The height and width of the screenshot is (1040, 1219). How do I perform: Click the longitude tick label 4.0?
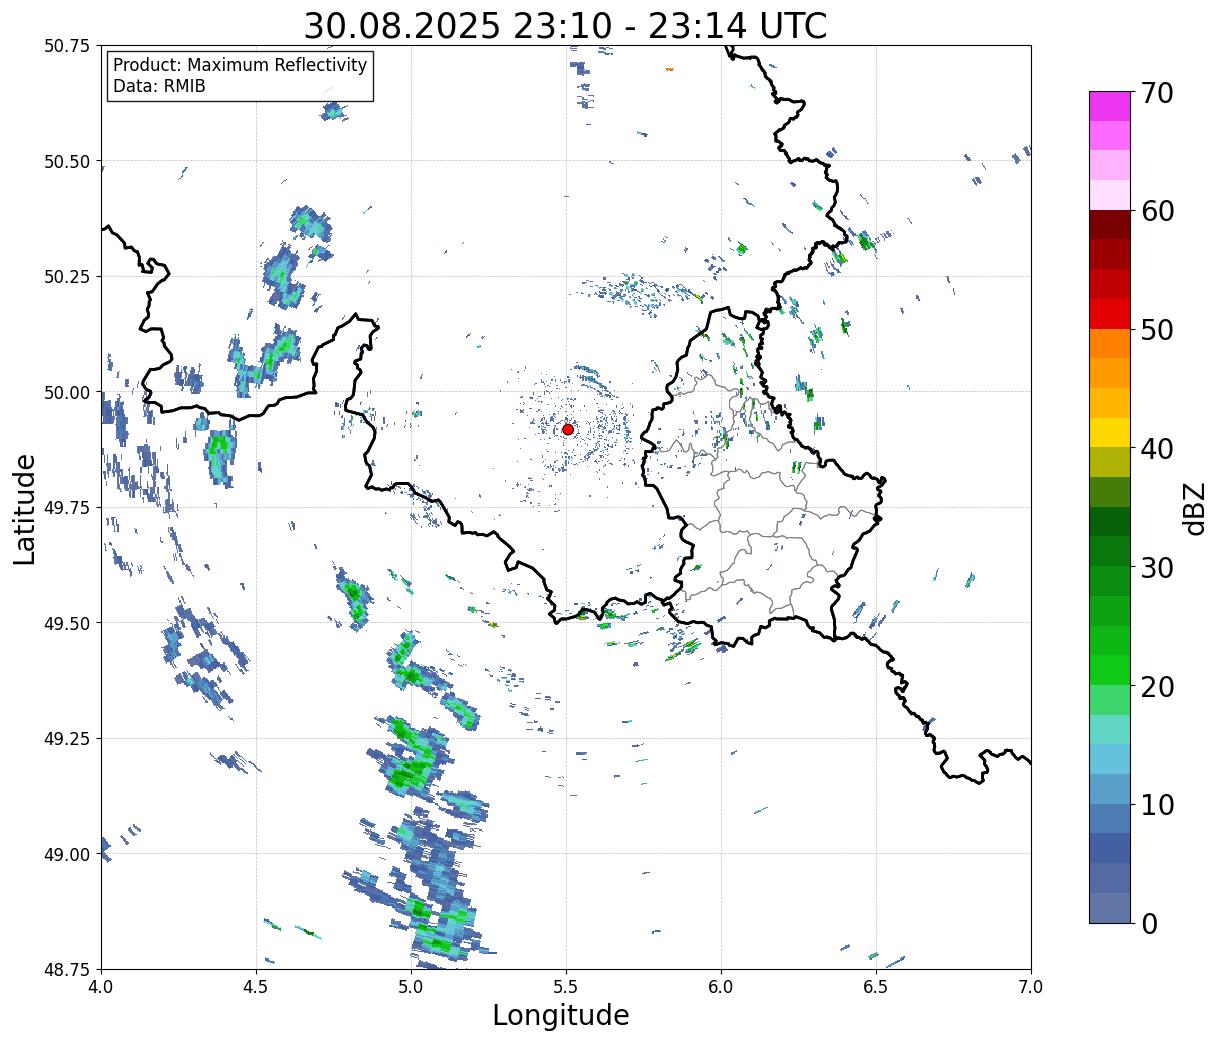tap(101, 987)
